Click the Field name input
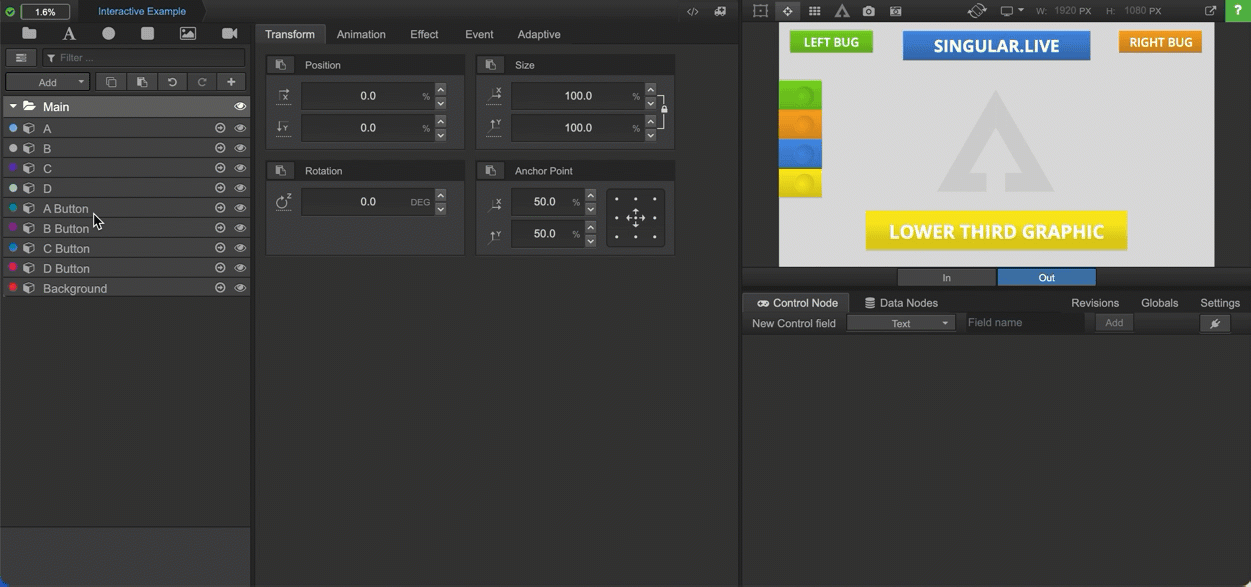The height and width of the screenshot is (587, 1251). tap(1023, 323)
